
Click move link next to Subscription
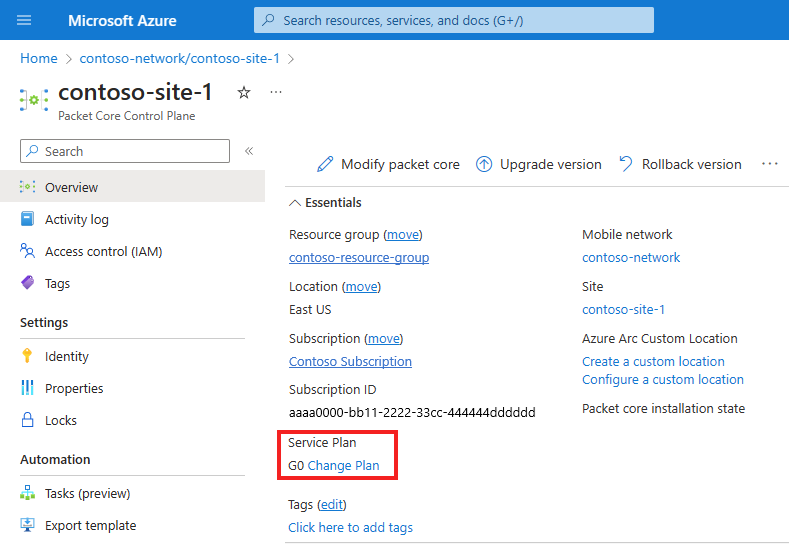[383, 339]
